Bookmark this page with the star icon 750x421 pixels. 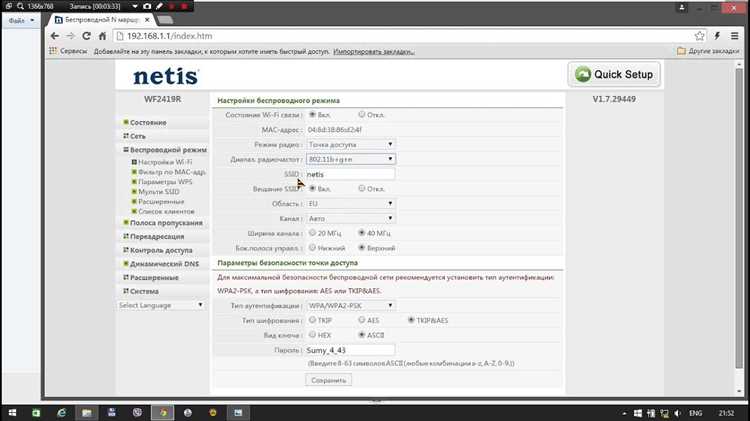(699, 36)
